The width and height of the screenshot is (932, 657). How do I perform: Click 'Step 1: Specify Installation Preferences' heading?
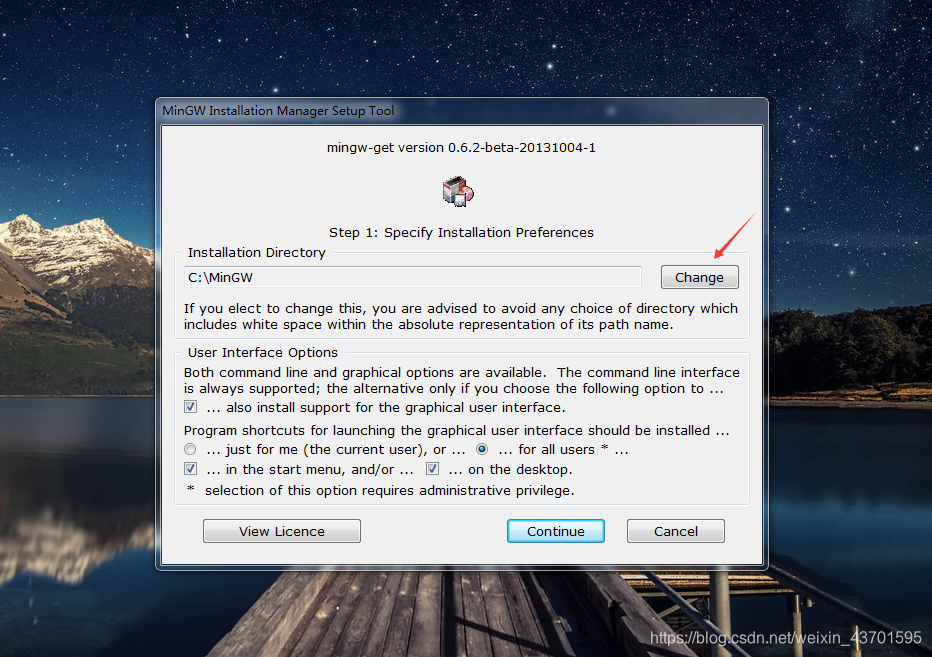(461, 232)
